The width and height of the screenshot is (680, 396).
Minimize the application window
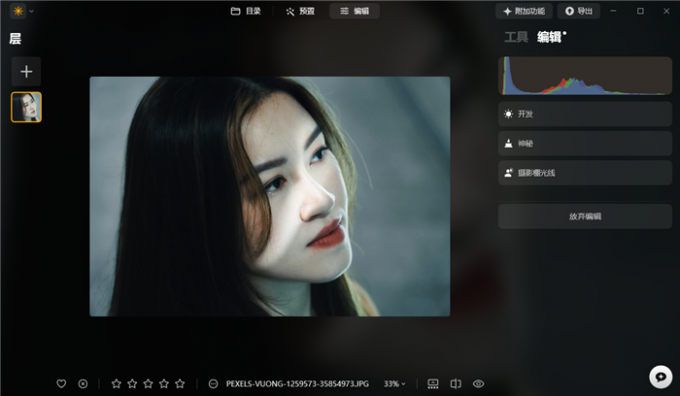(x=613, y=11)
